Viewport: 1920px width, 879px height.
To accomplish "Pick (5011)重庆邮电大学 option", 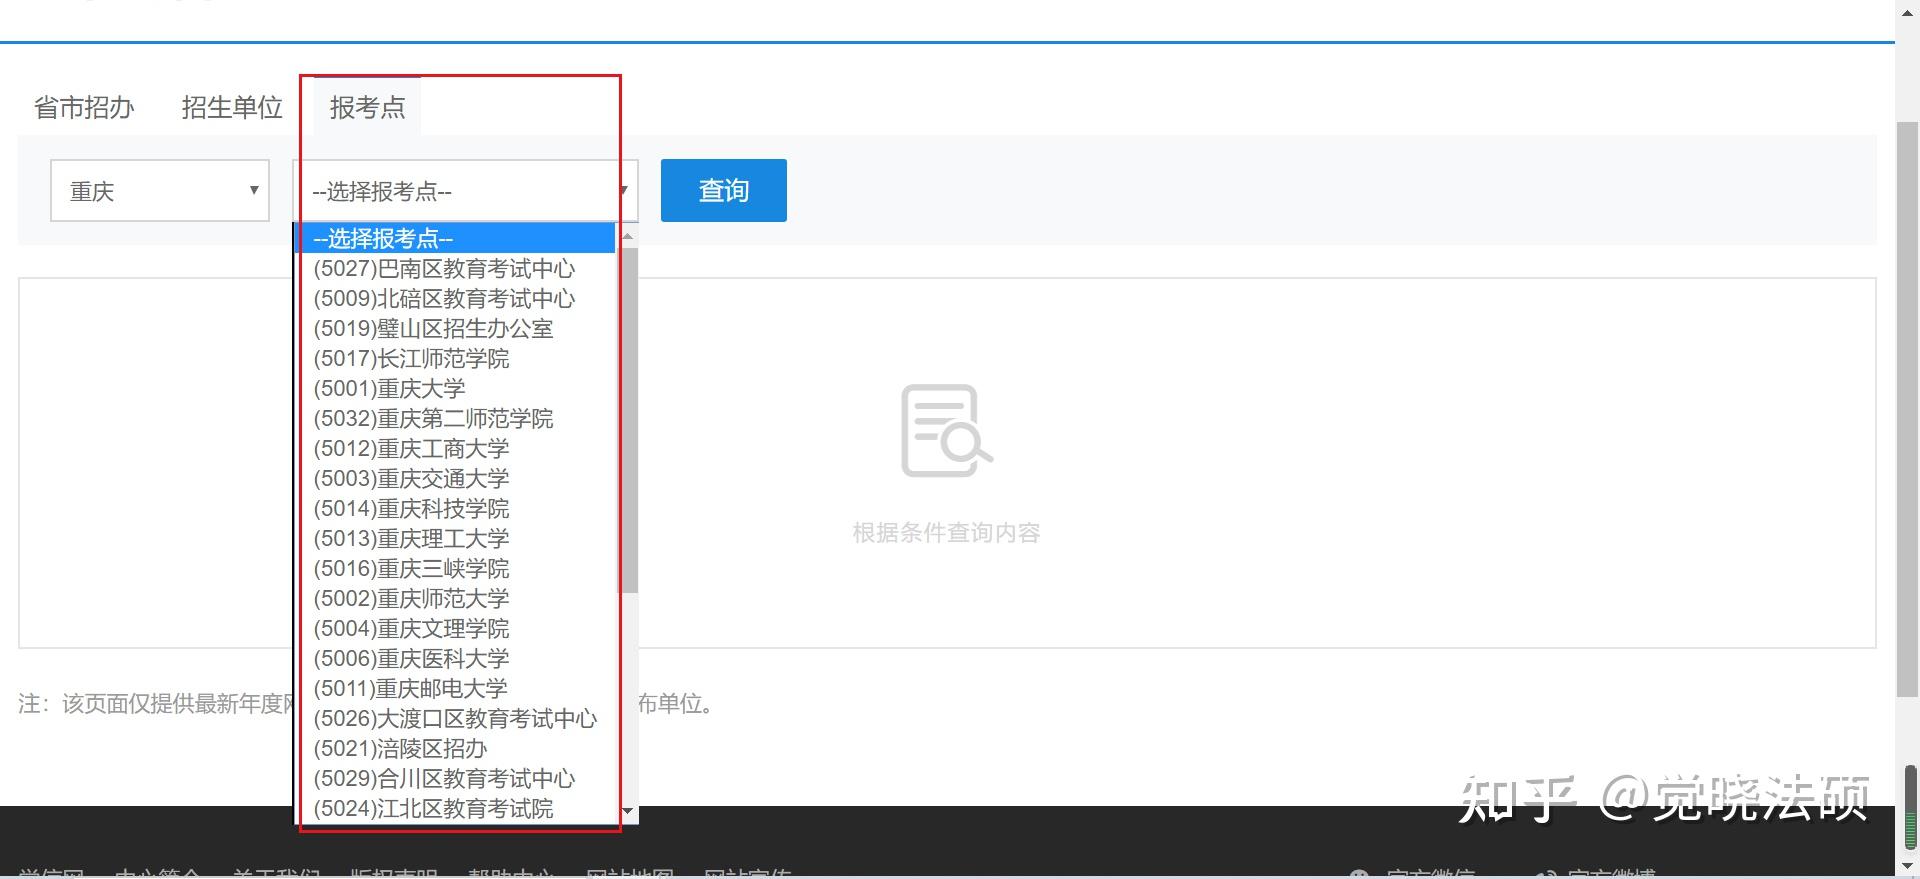I will [x=455, y=688].
